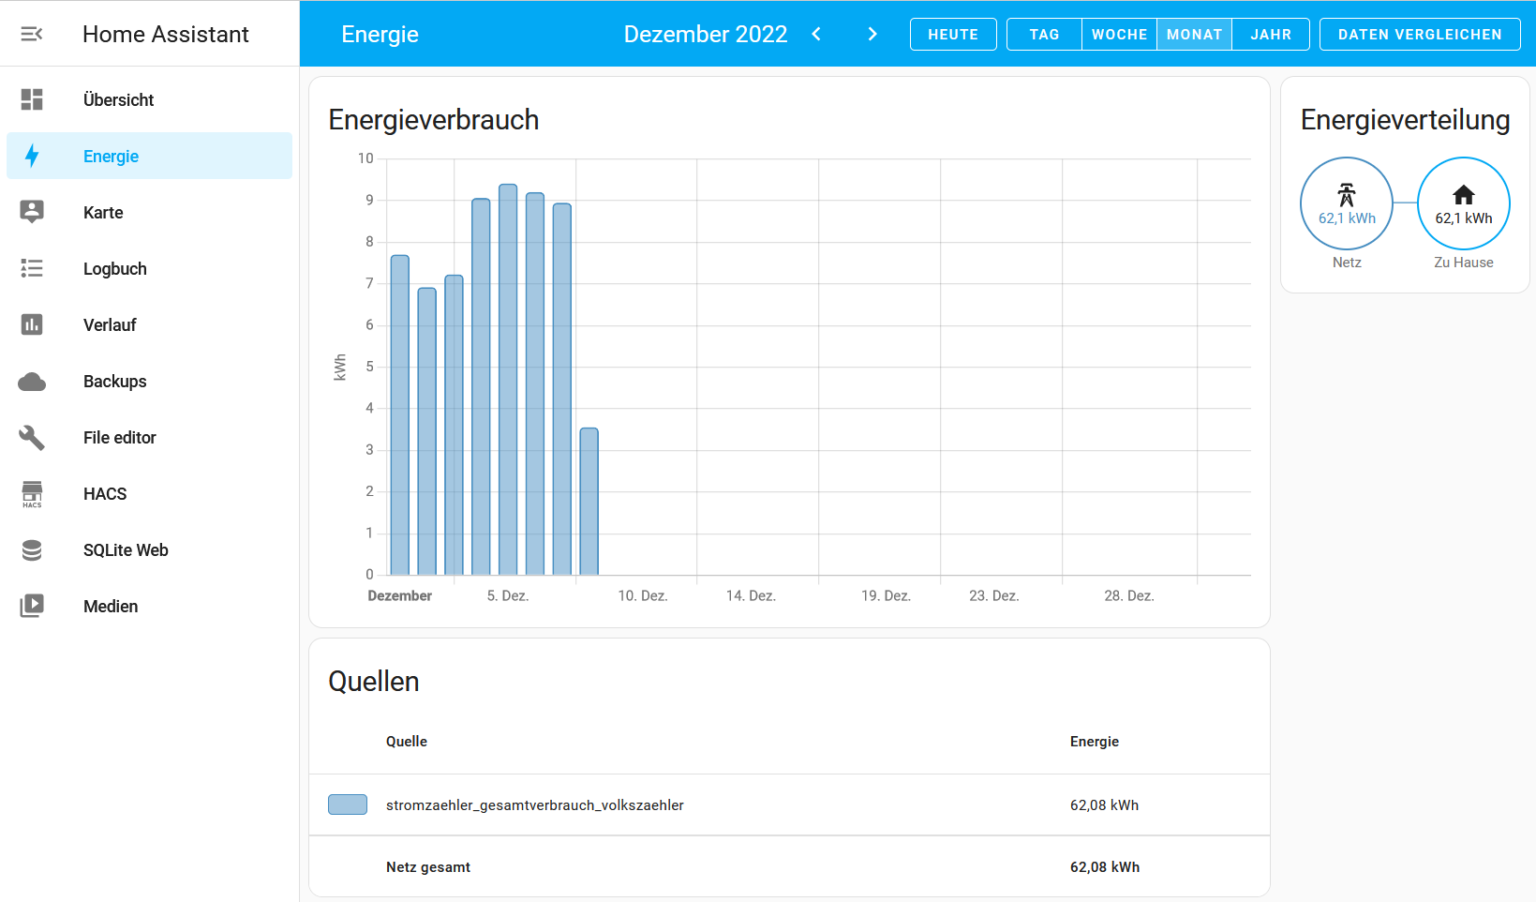Go to next month with right chevron

(x=872, y=34)
